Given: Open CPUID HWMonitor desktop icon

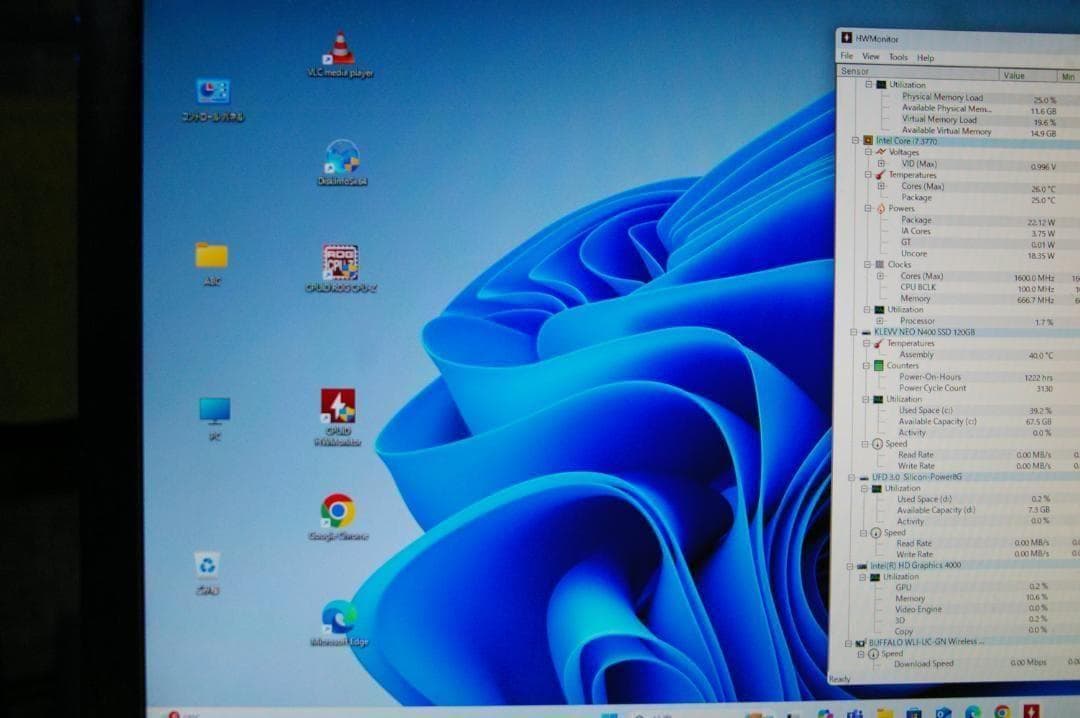Looking at the screenshot, I should [x=338, y=409].
